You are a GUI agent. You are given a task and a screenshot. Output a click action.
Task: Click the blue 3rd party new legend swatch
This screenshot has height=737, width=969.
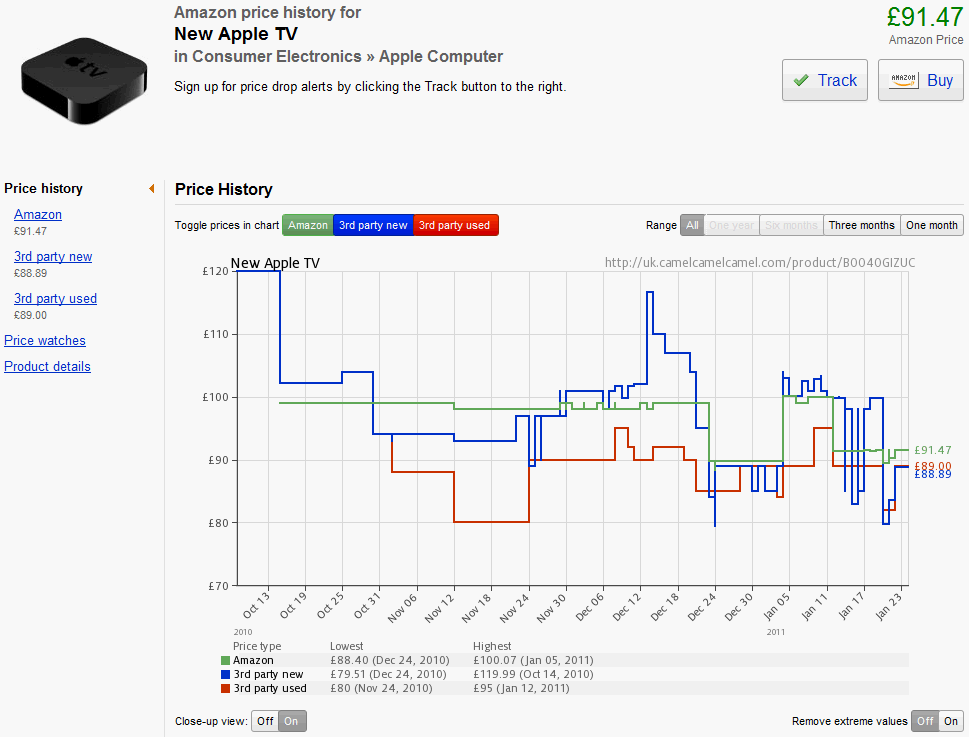pos(226,675)
